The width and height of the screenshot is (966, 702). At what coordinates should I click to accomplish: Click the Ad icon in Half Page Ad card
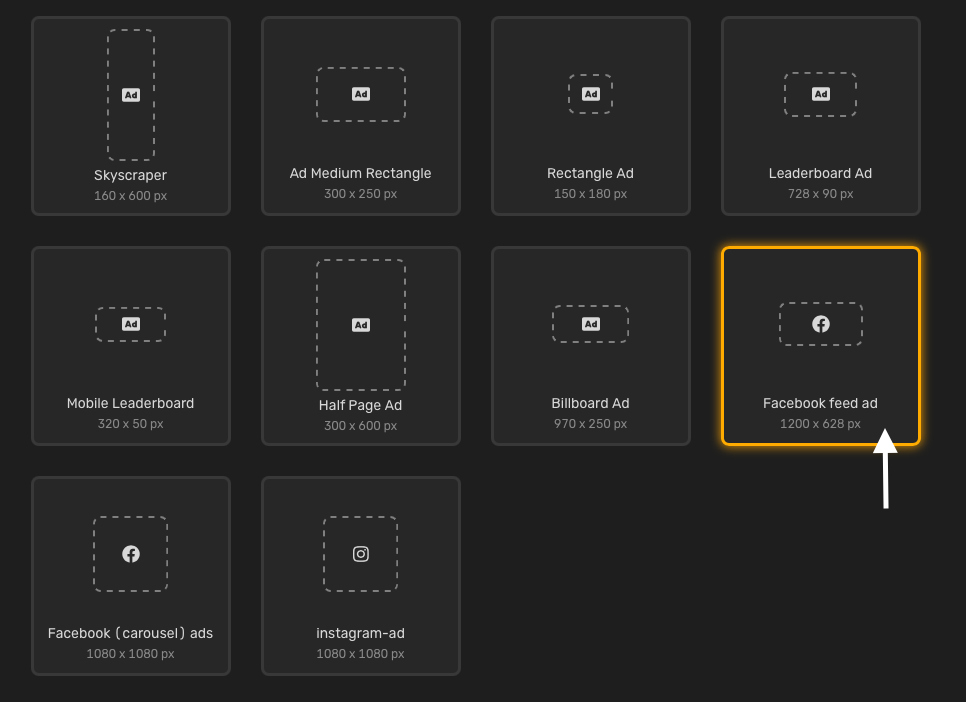(x=361, y=325)
